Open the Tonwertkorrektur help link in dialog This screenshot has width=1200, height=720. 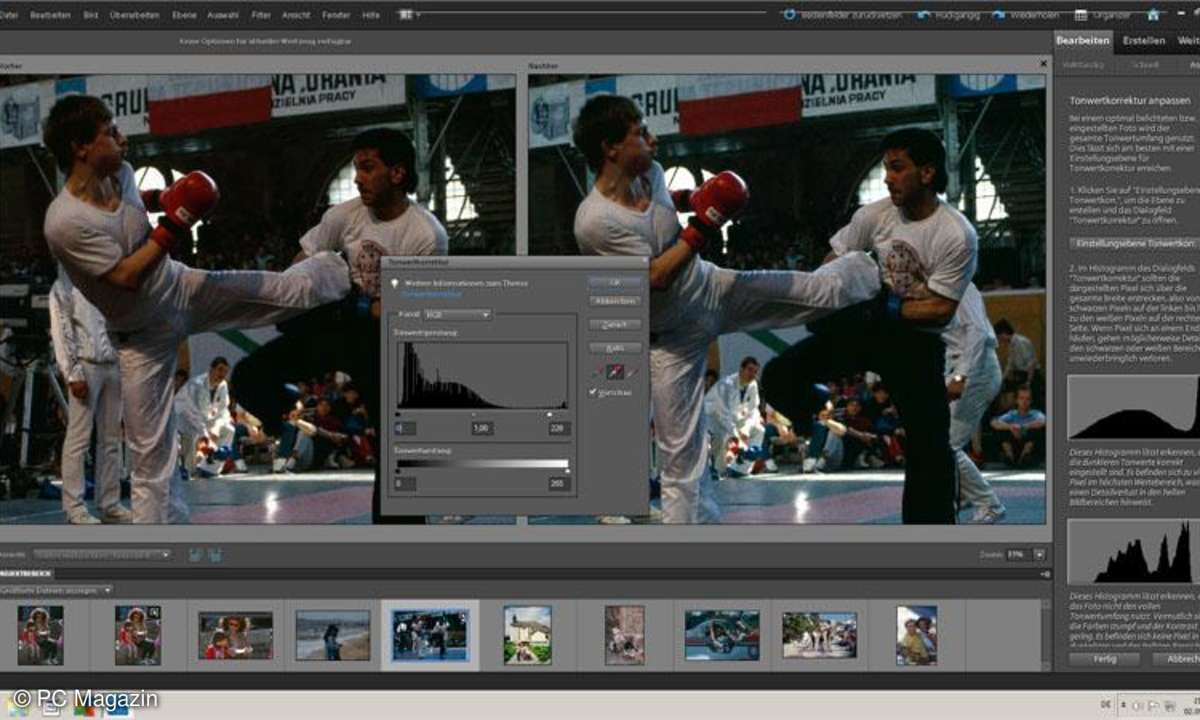(433, 295)
